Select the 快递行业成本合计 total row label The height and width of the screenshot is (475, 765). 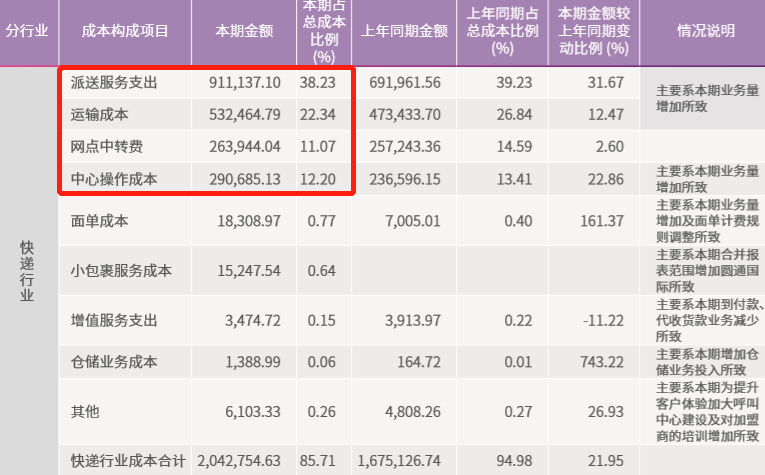pyautogui.click(x=128, y=461)
